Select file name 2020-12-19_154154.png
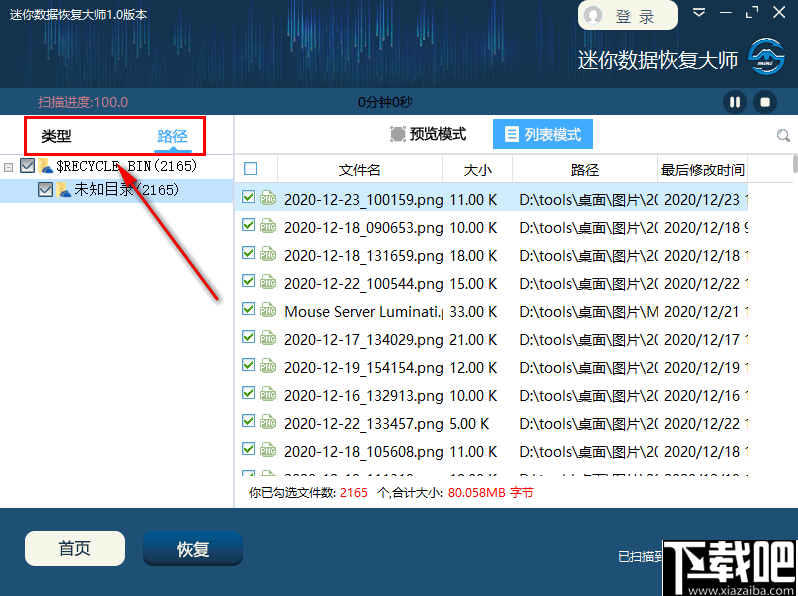 tap(363, 367)
